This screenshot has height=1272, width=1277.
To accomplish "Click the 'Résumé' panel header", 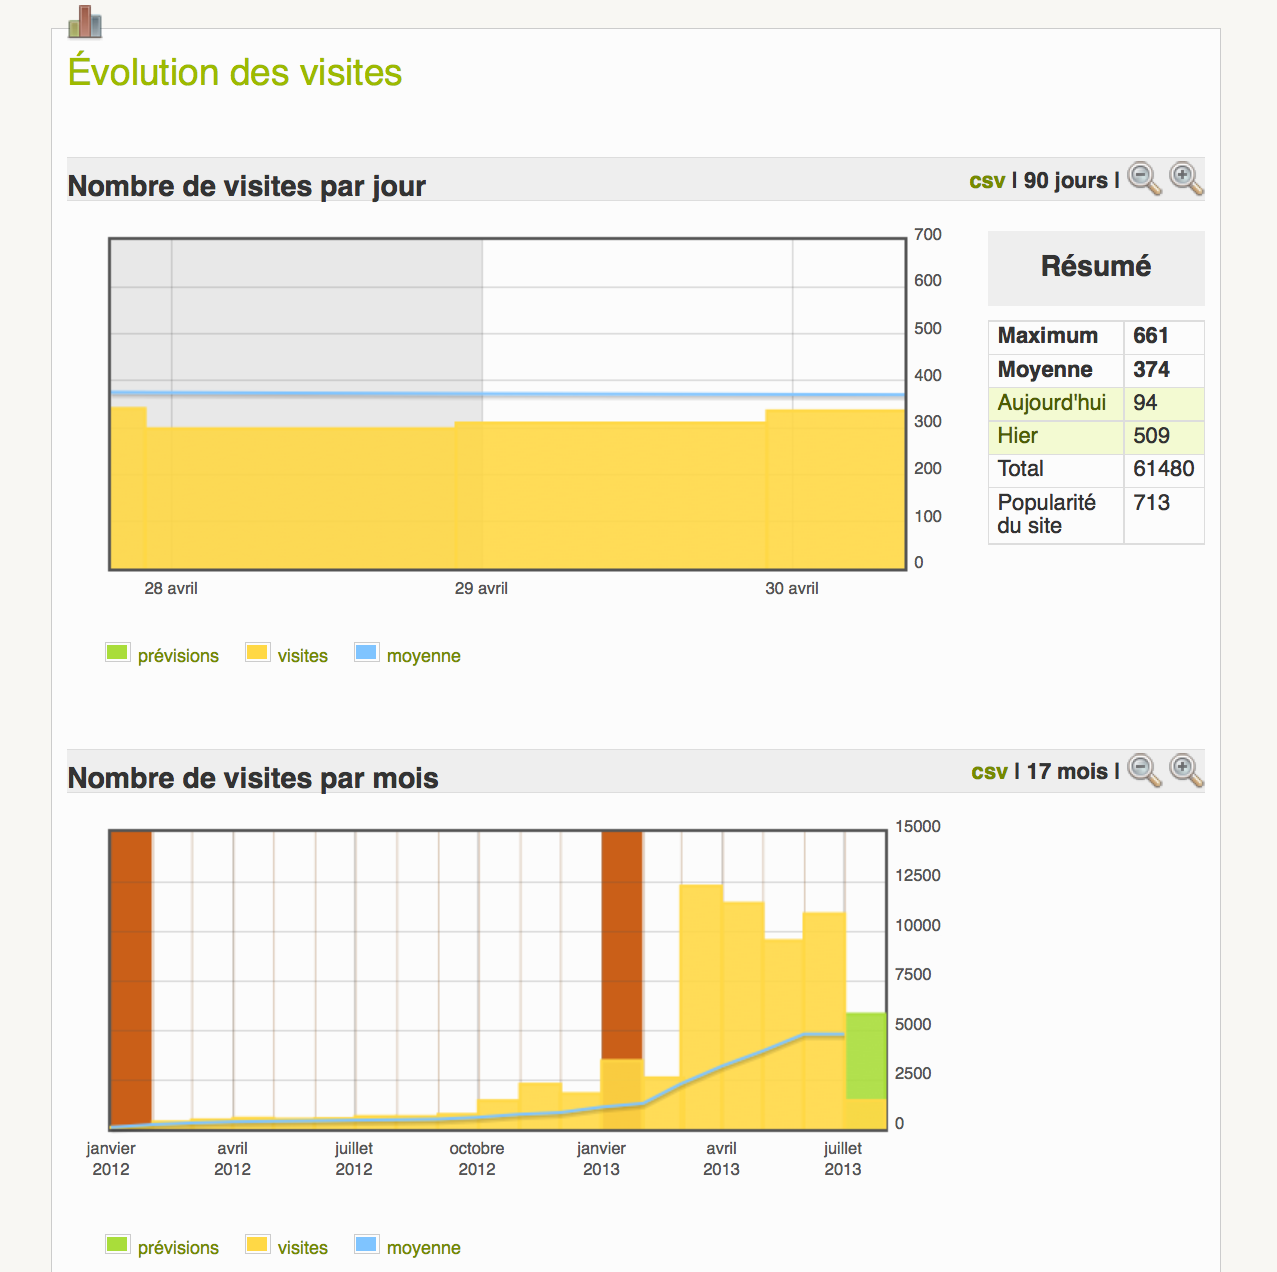I will pyautogui.click(x=1096, y=267).
